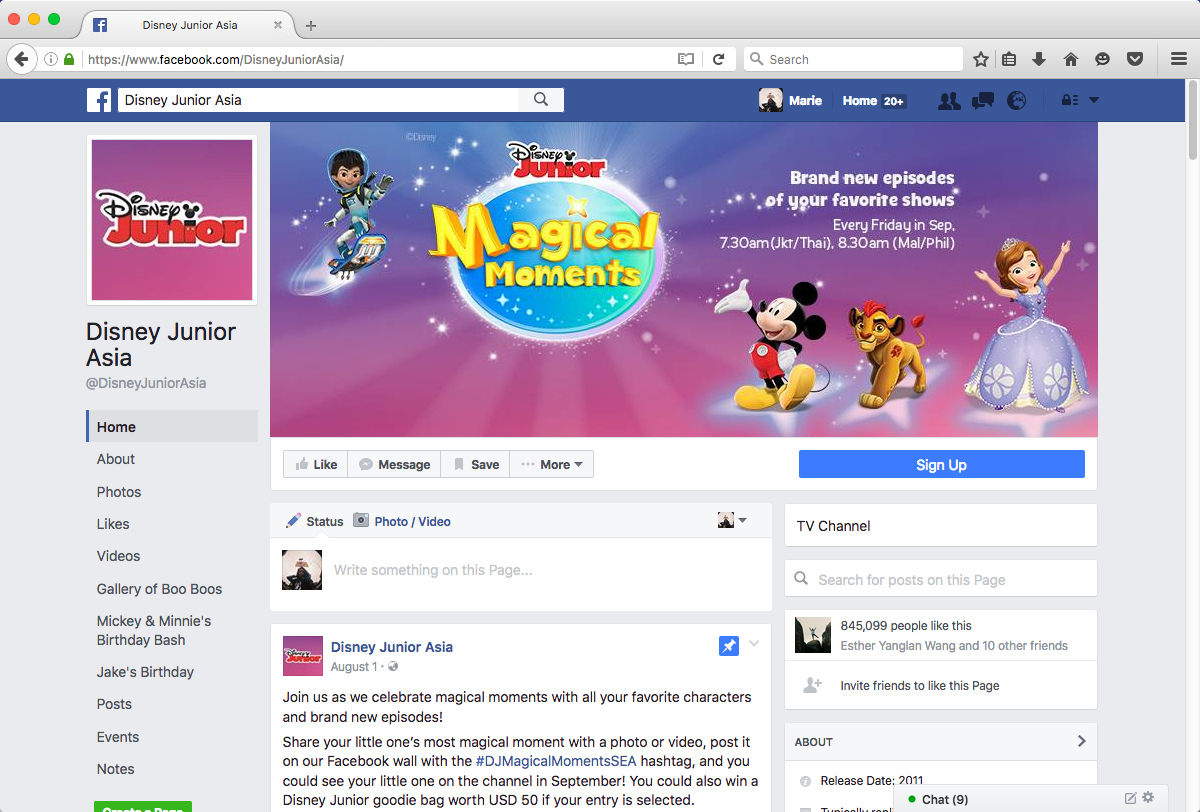Go to Home in Facebook top bar
The height and width of the screenshot is (812, 1200).
tap(859, 100)
